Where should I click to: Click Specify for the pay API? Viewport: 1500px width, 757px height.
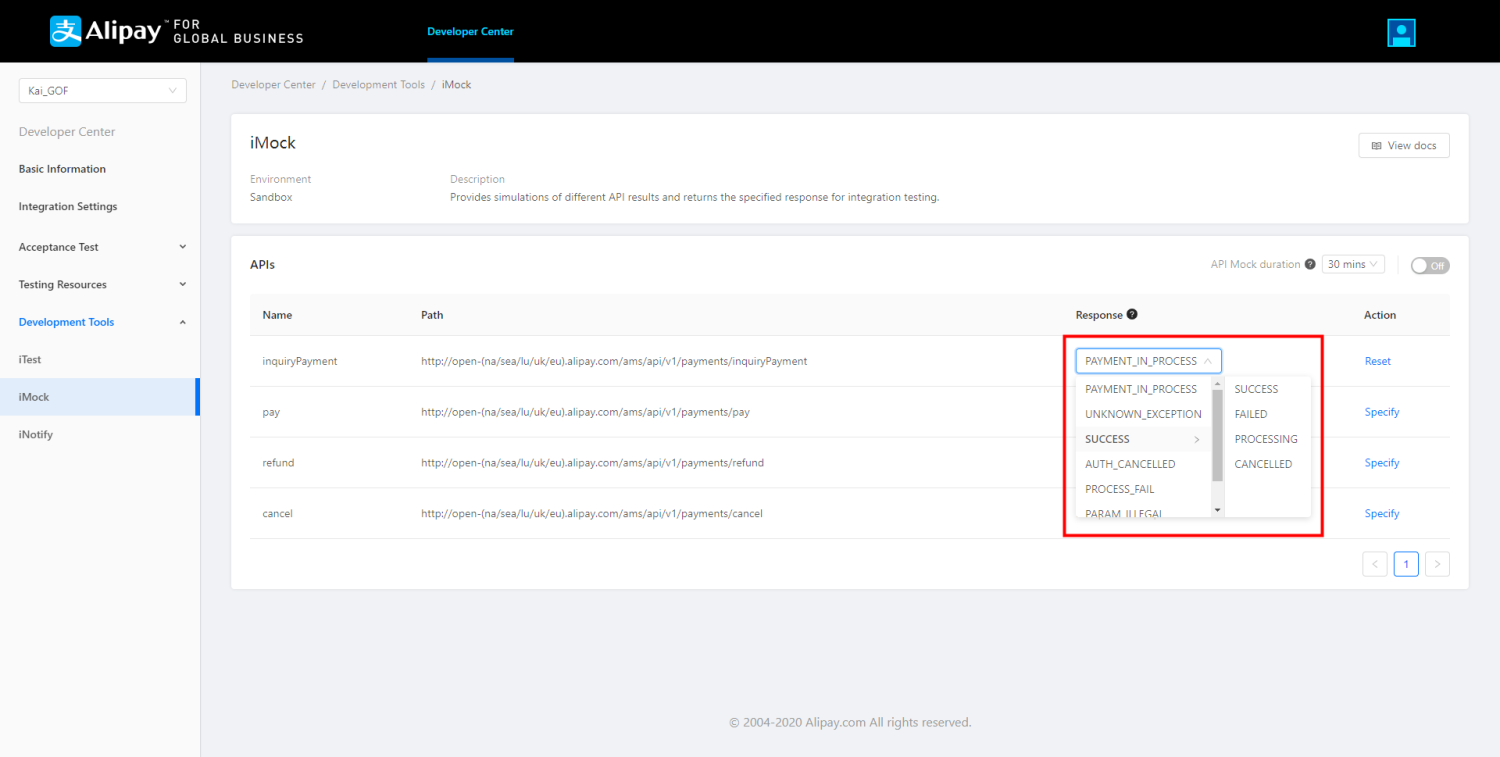1382,412
